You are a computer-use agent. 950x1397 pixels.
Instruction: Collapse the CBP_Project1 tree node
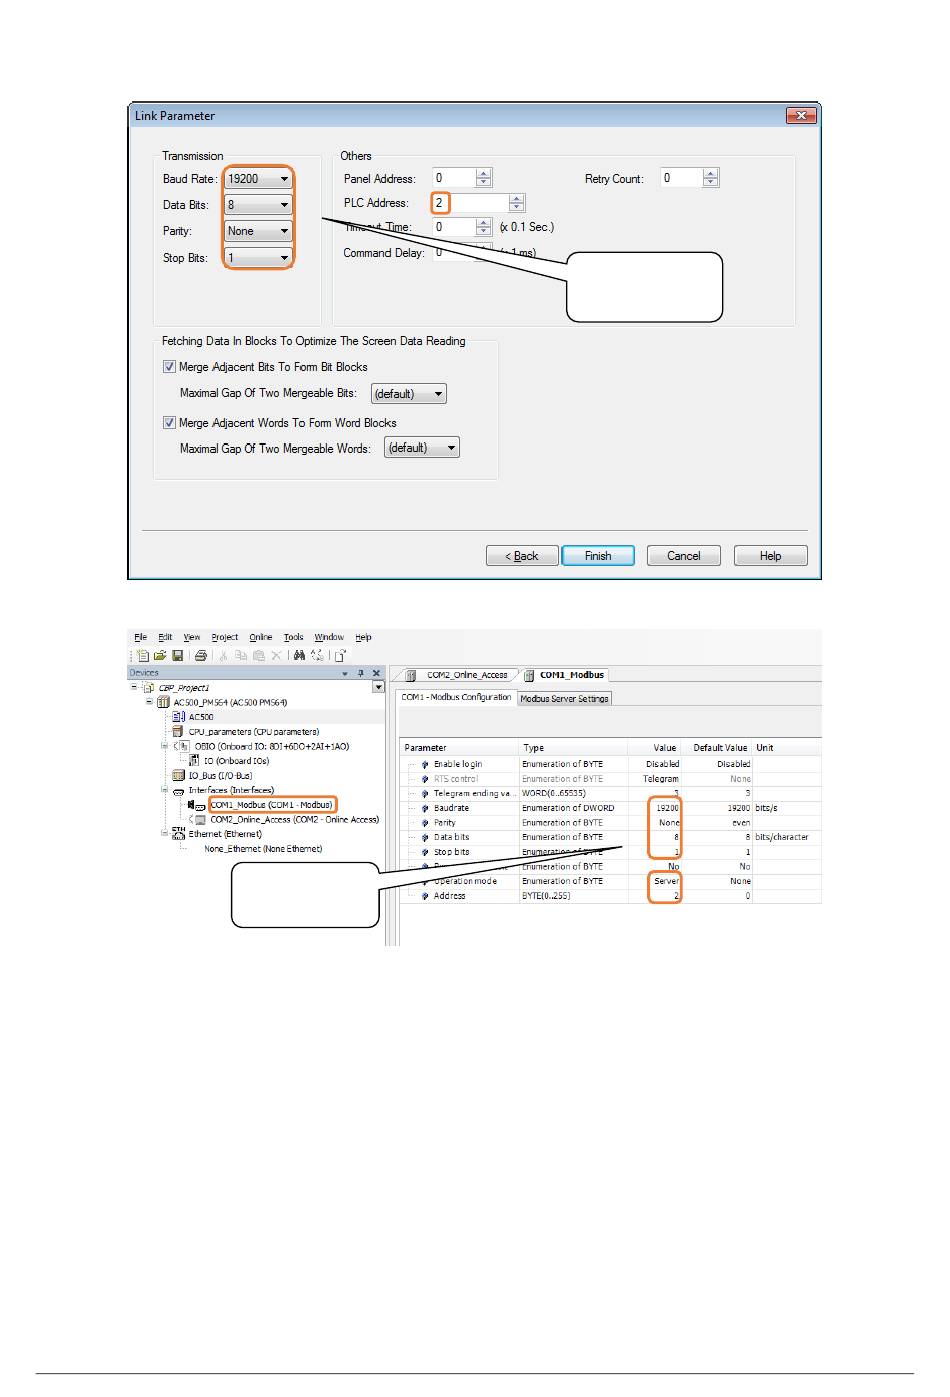click(134, 688)
